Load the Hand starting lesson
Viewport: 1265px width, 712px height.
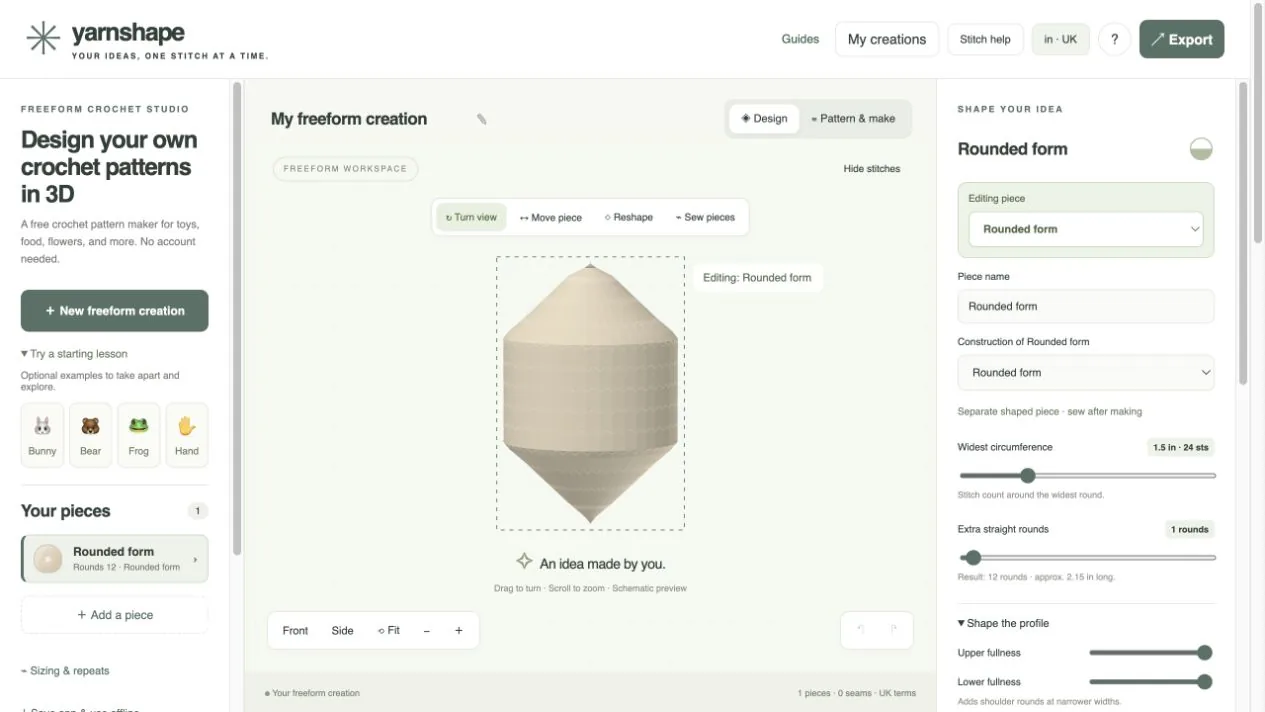(x=187, y=435)
